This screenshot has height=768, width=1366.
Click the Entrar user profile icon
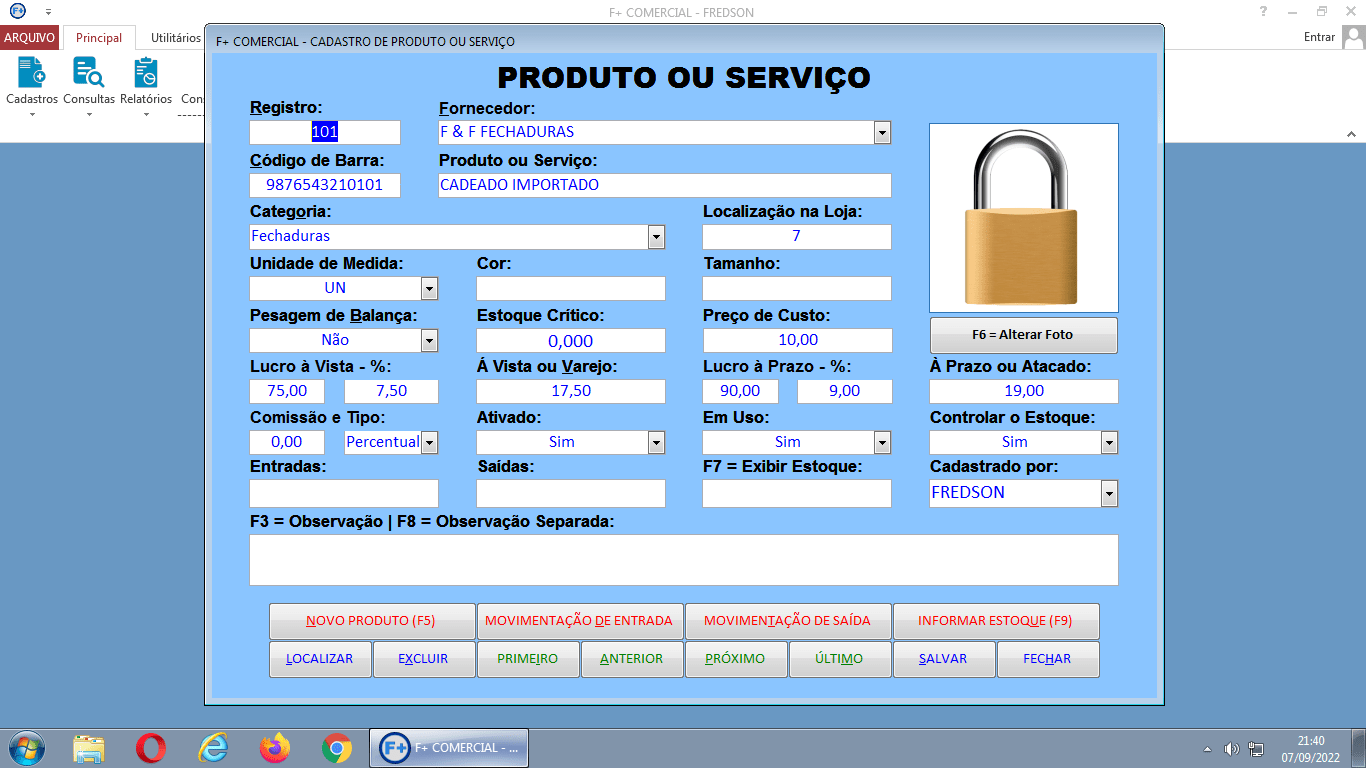(x=1355, y=36)
